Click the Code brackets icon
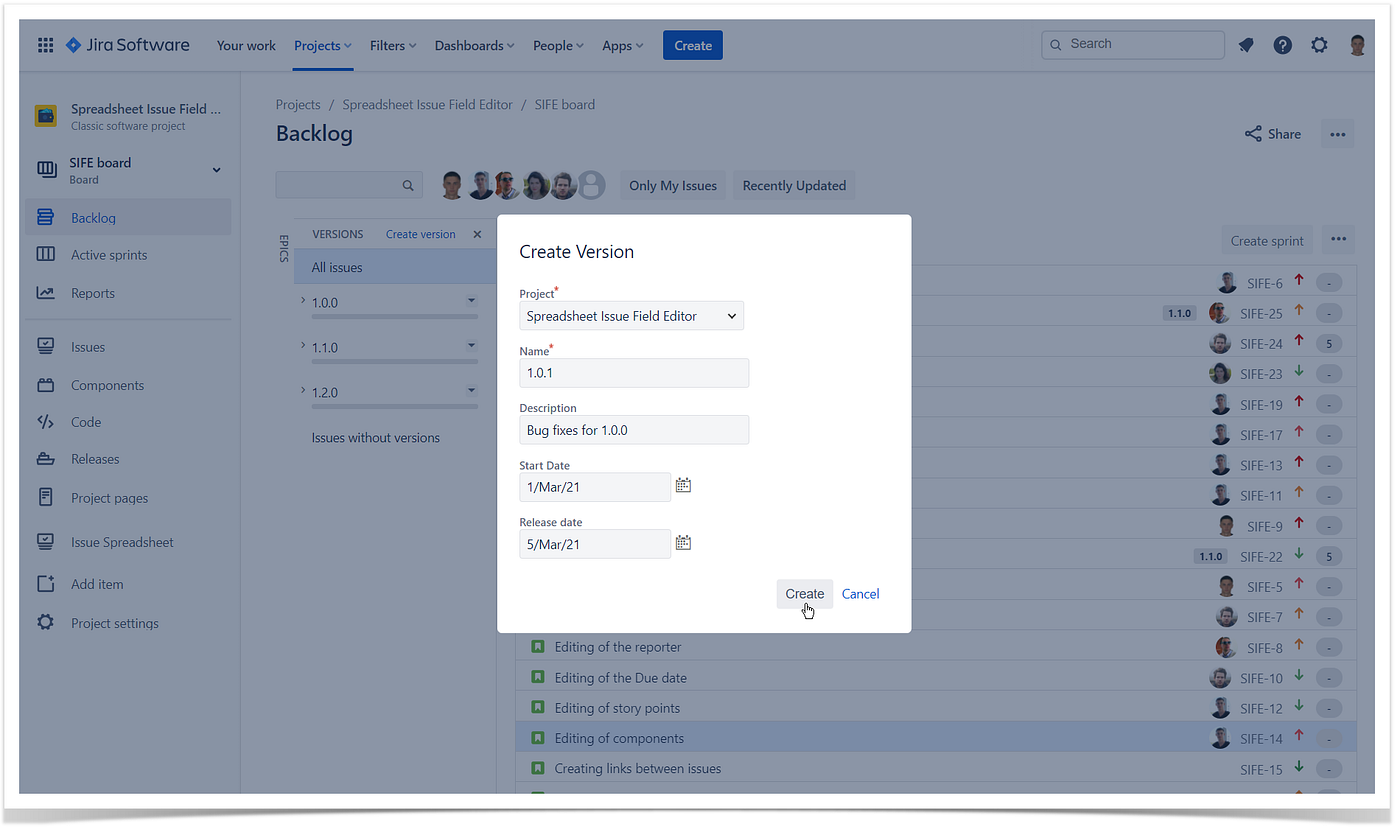The width and height of the screenshot is (1400, 830). click(45, 422)
